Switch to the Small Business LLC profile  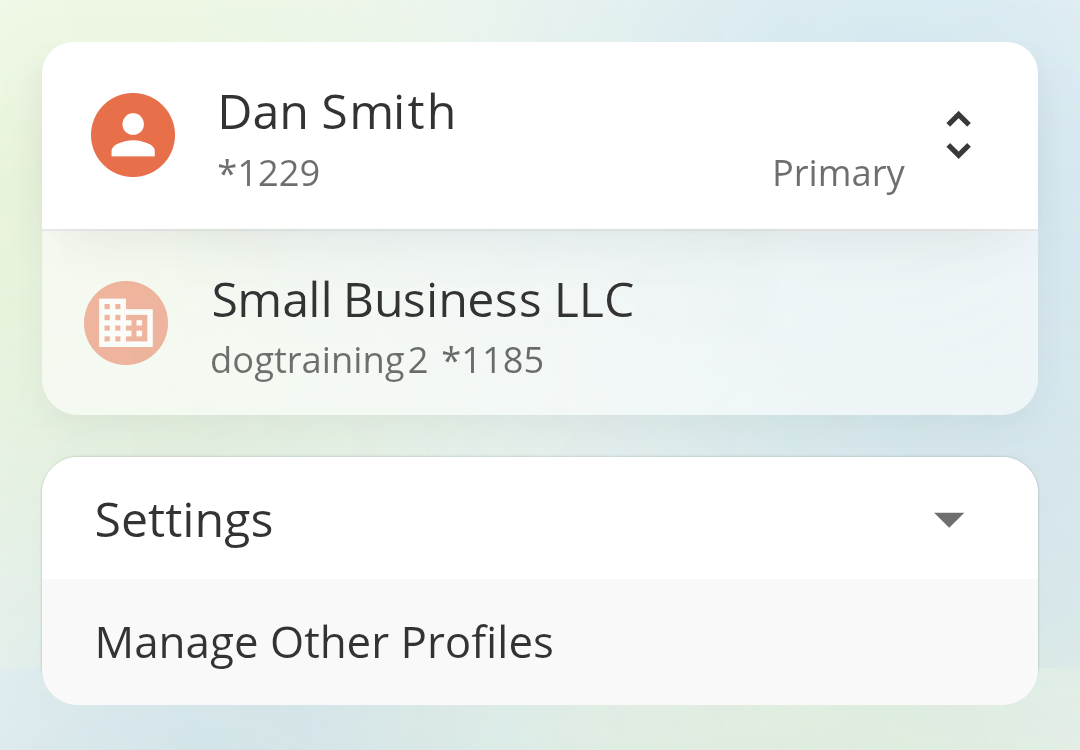point(540,323)
